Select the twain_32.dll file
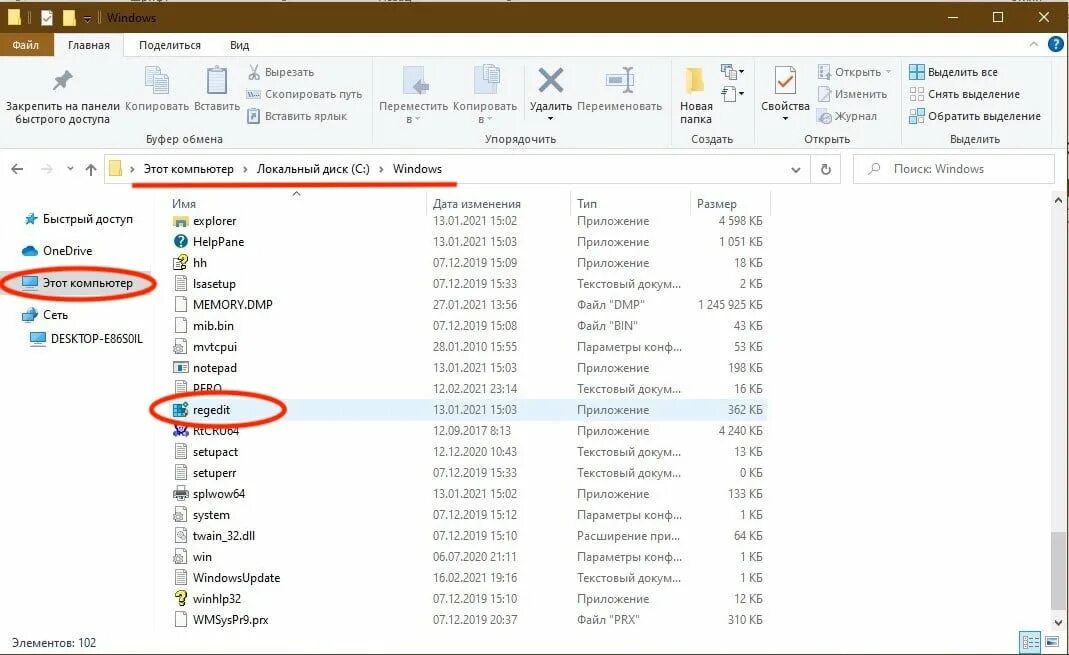Image resolution: width=1069 pixels, height=655 pixels. pos(224,536)
